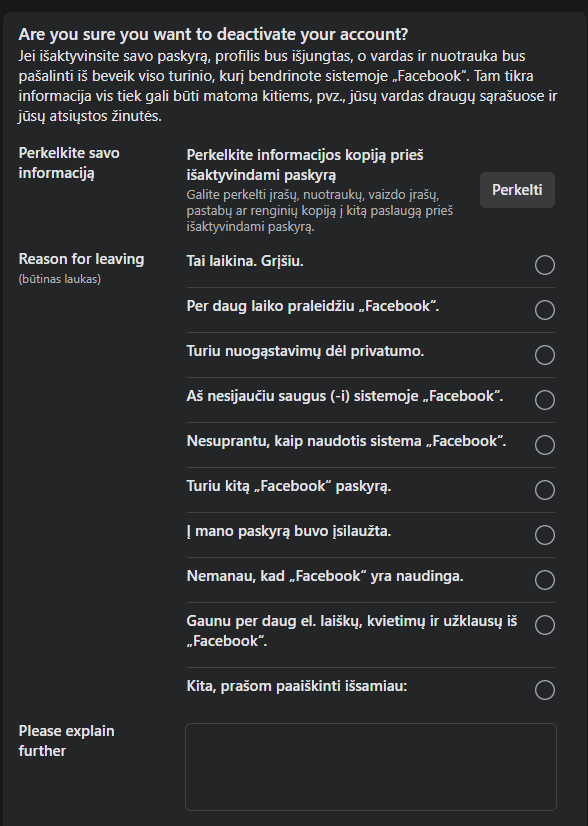588x826 pixels.
Task: Pick 'Nemanau, kad Facebook yra naudinga' radio
Action: [545, 580]
